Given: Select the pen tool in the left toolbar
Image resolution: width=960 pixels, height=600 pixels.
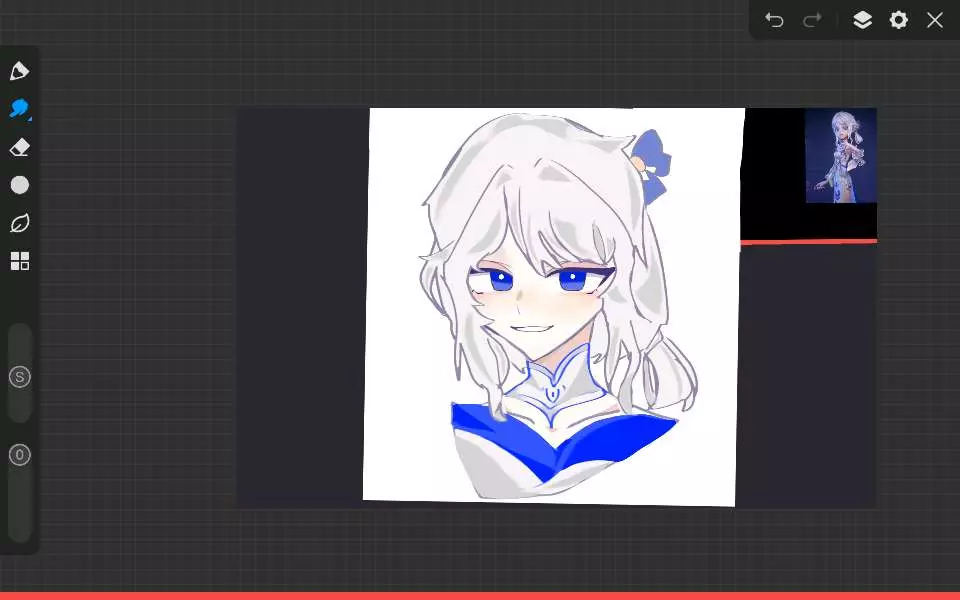Looking at the screenshot, I should 19,71.
